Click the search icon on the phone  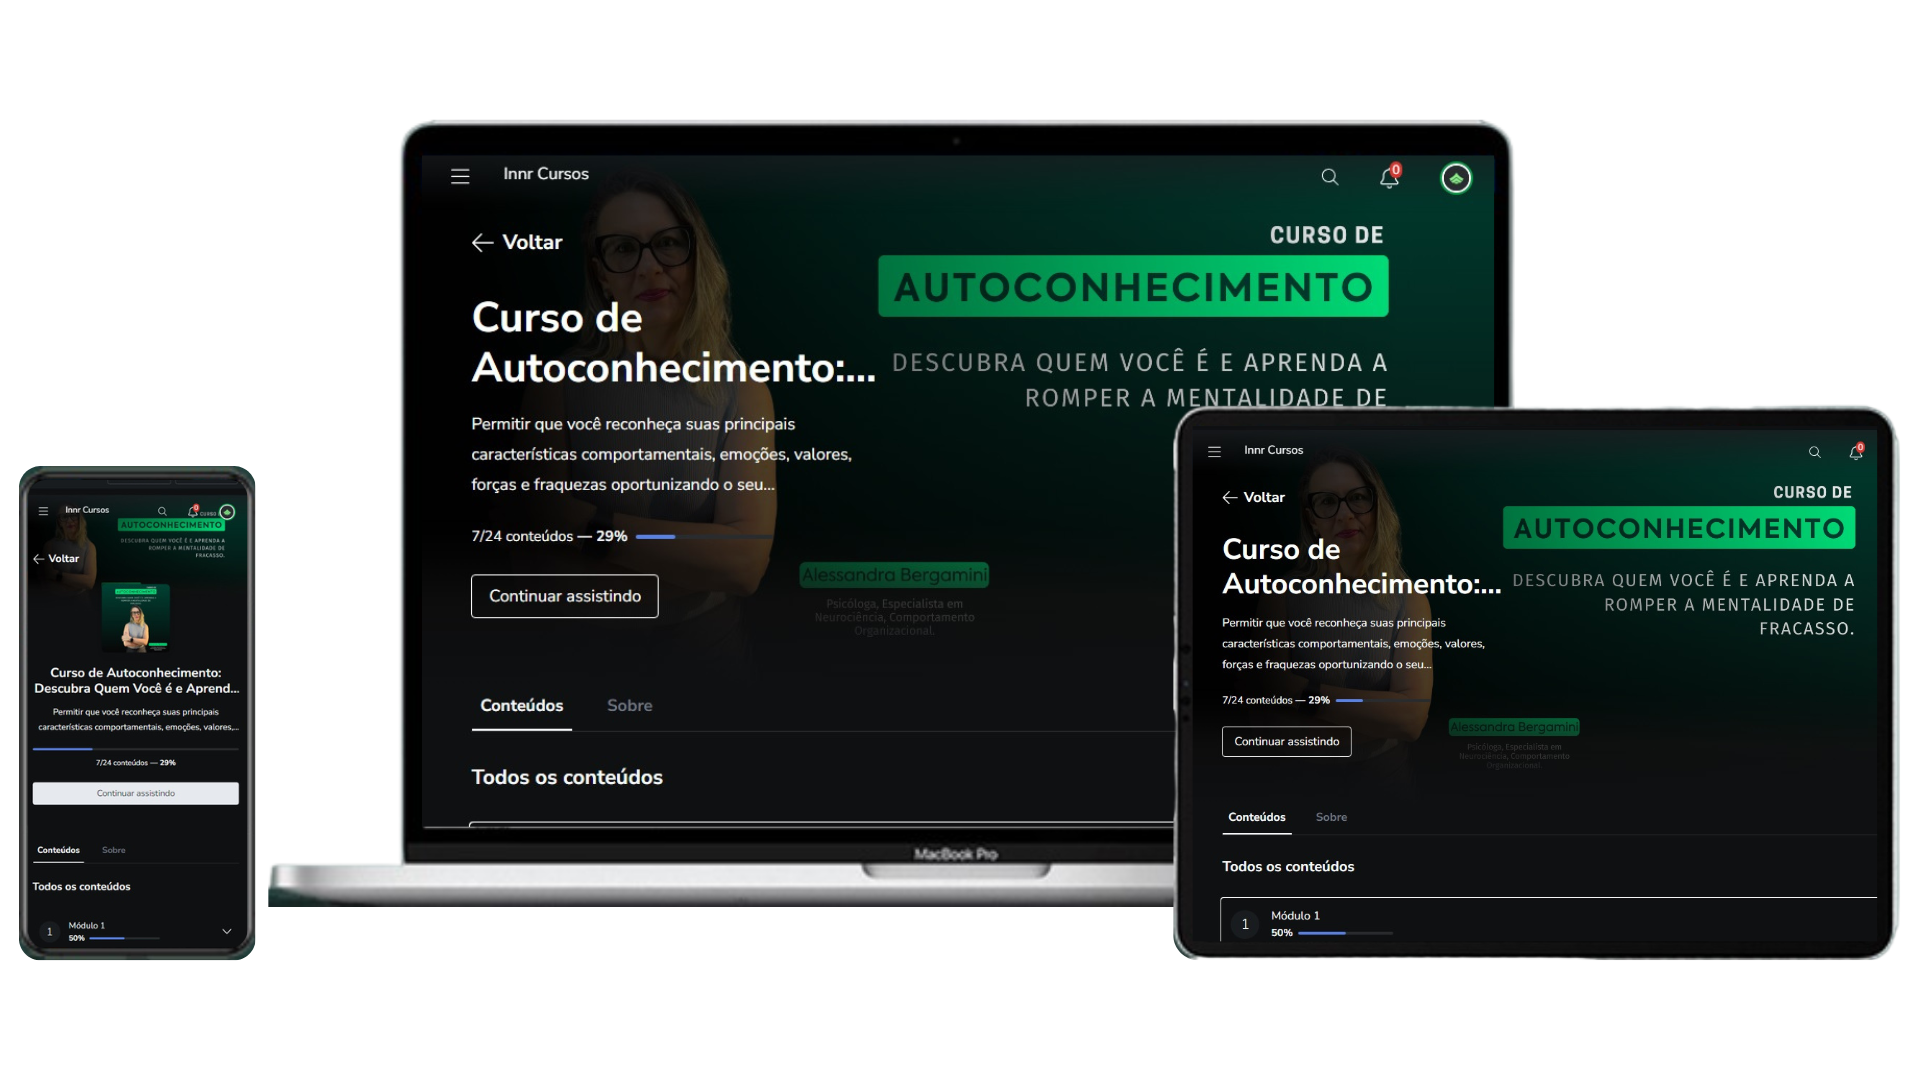(161, 511)
